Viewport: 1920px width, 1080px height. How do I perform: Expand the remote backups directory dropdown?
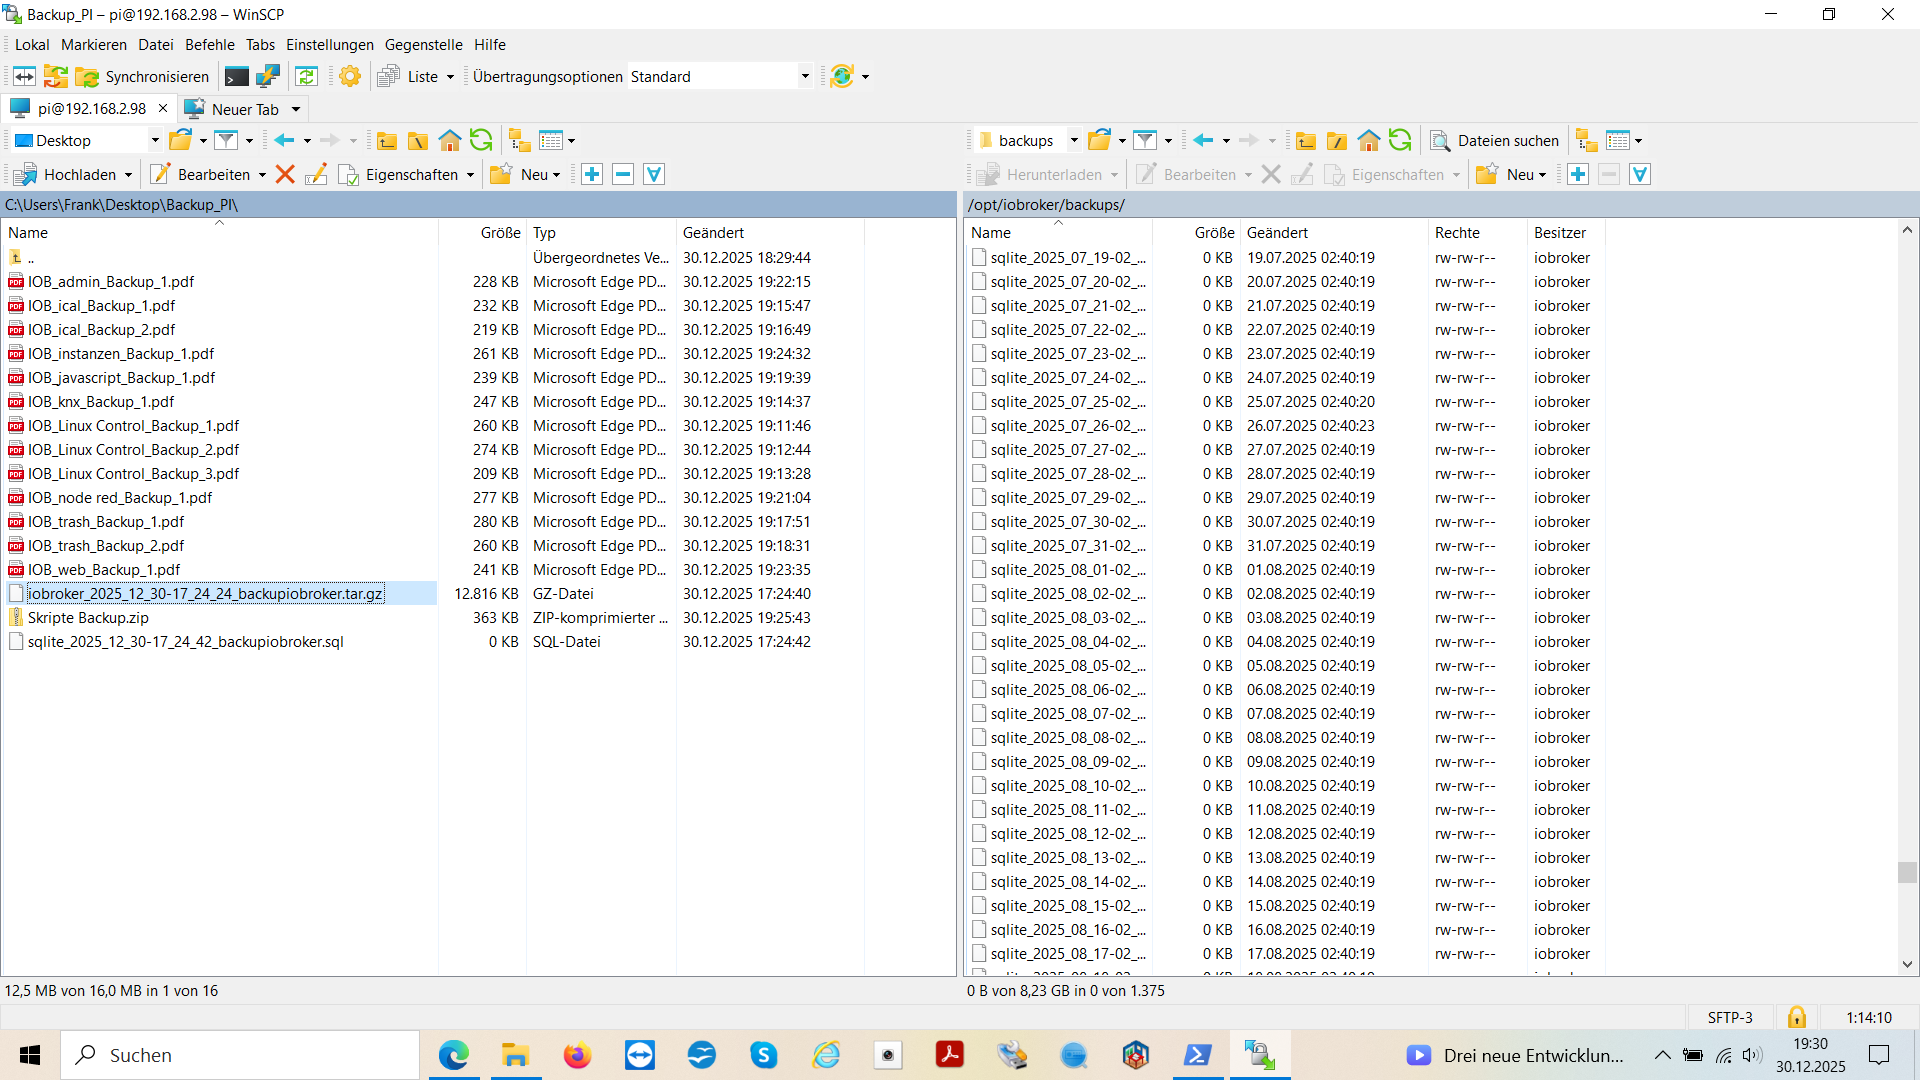tap(1073, 141)
